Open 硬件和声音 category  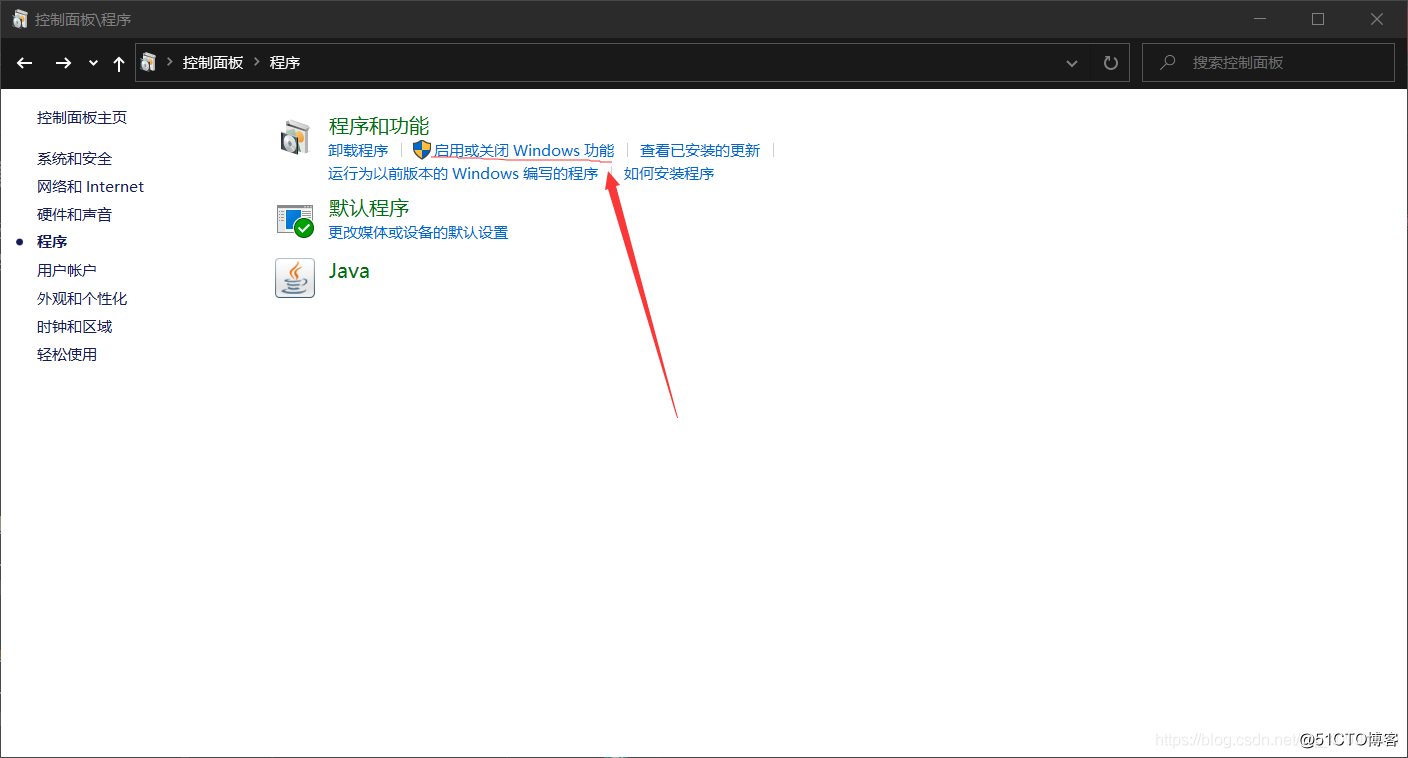point(75,214)
